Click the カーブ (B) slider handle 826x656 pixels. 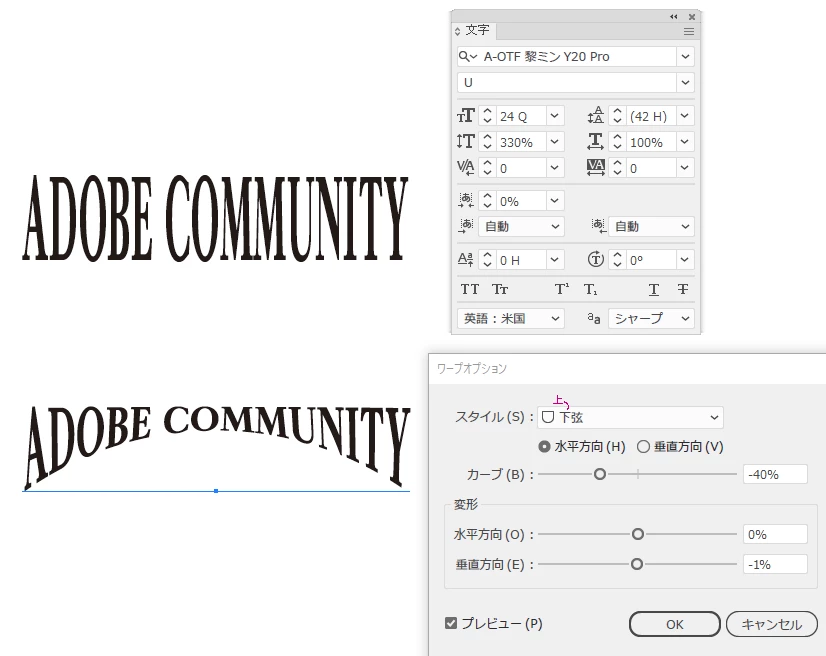tap(599, 474)
